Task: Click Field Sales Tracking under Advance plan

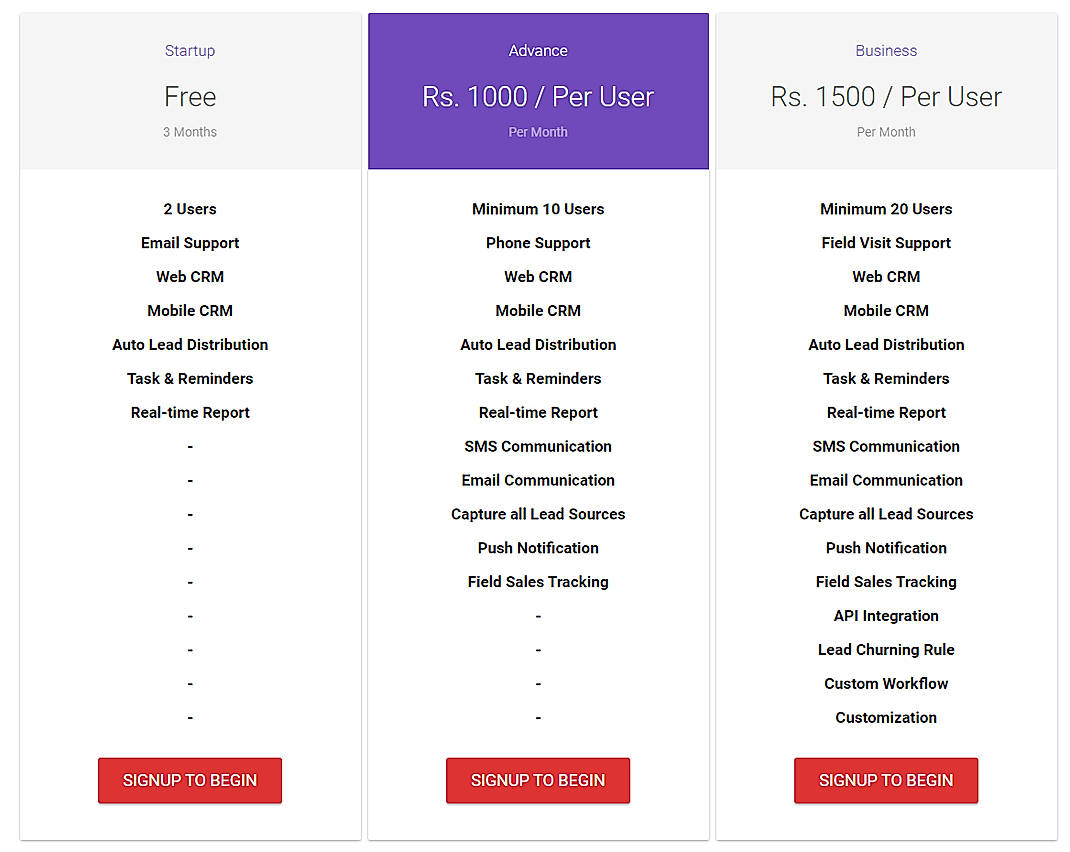Action: 538,581
